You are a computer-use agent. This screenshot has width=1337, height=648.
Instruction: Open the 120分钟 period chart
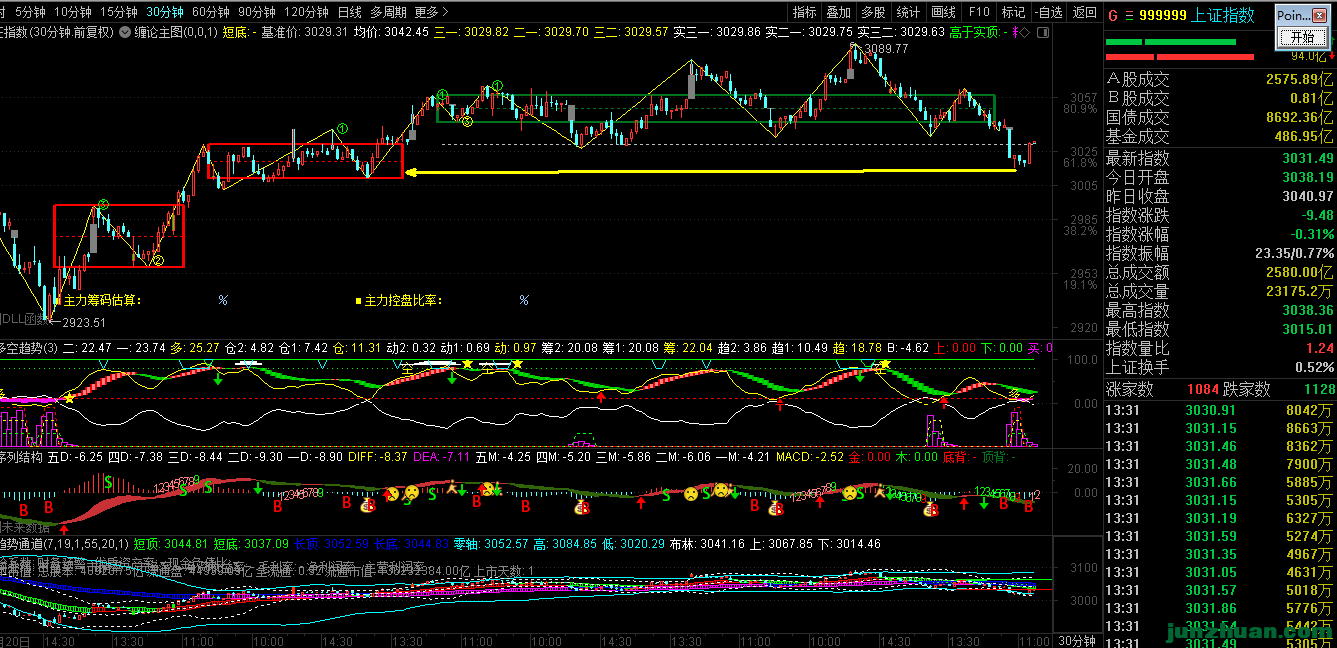(x=306, y=12)
